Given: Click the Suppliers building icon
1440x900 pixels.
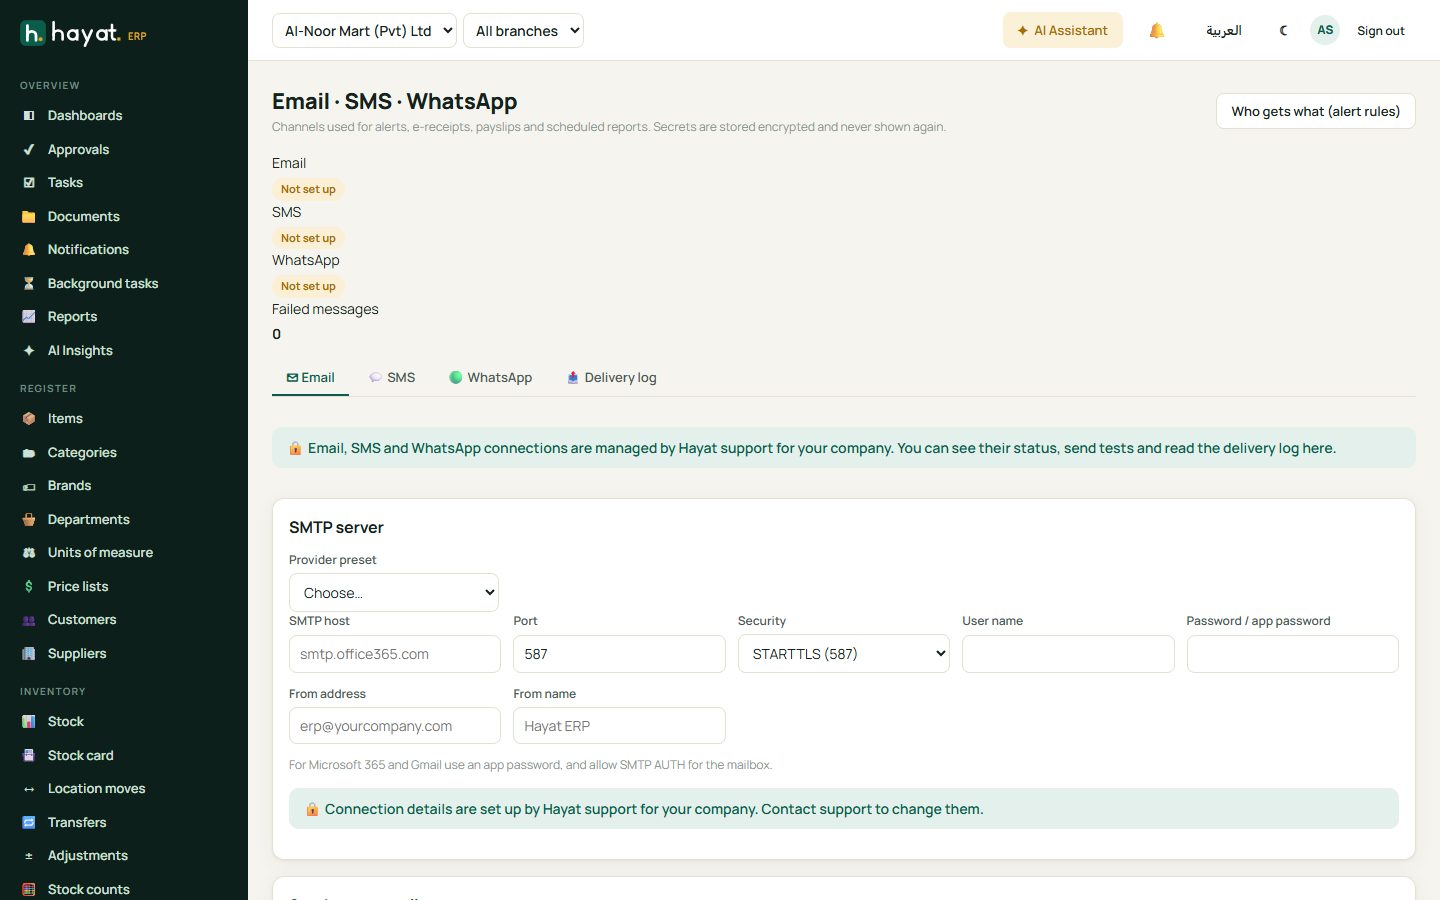Looking at the screenshot, I should pyautogui.click(x=29, y=654).
